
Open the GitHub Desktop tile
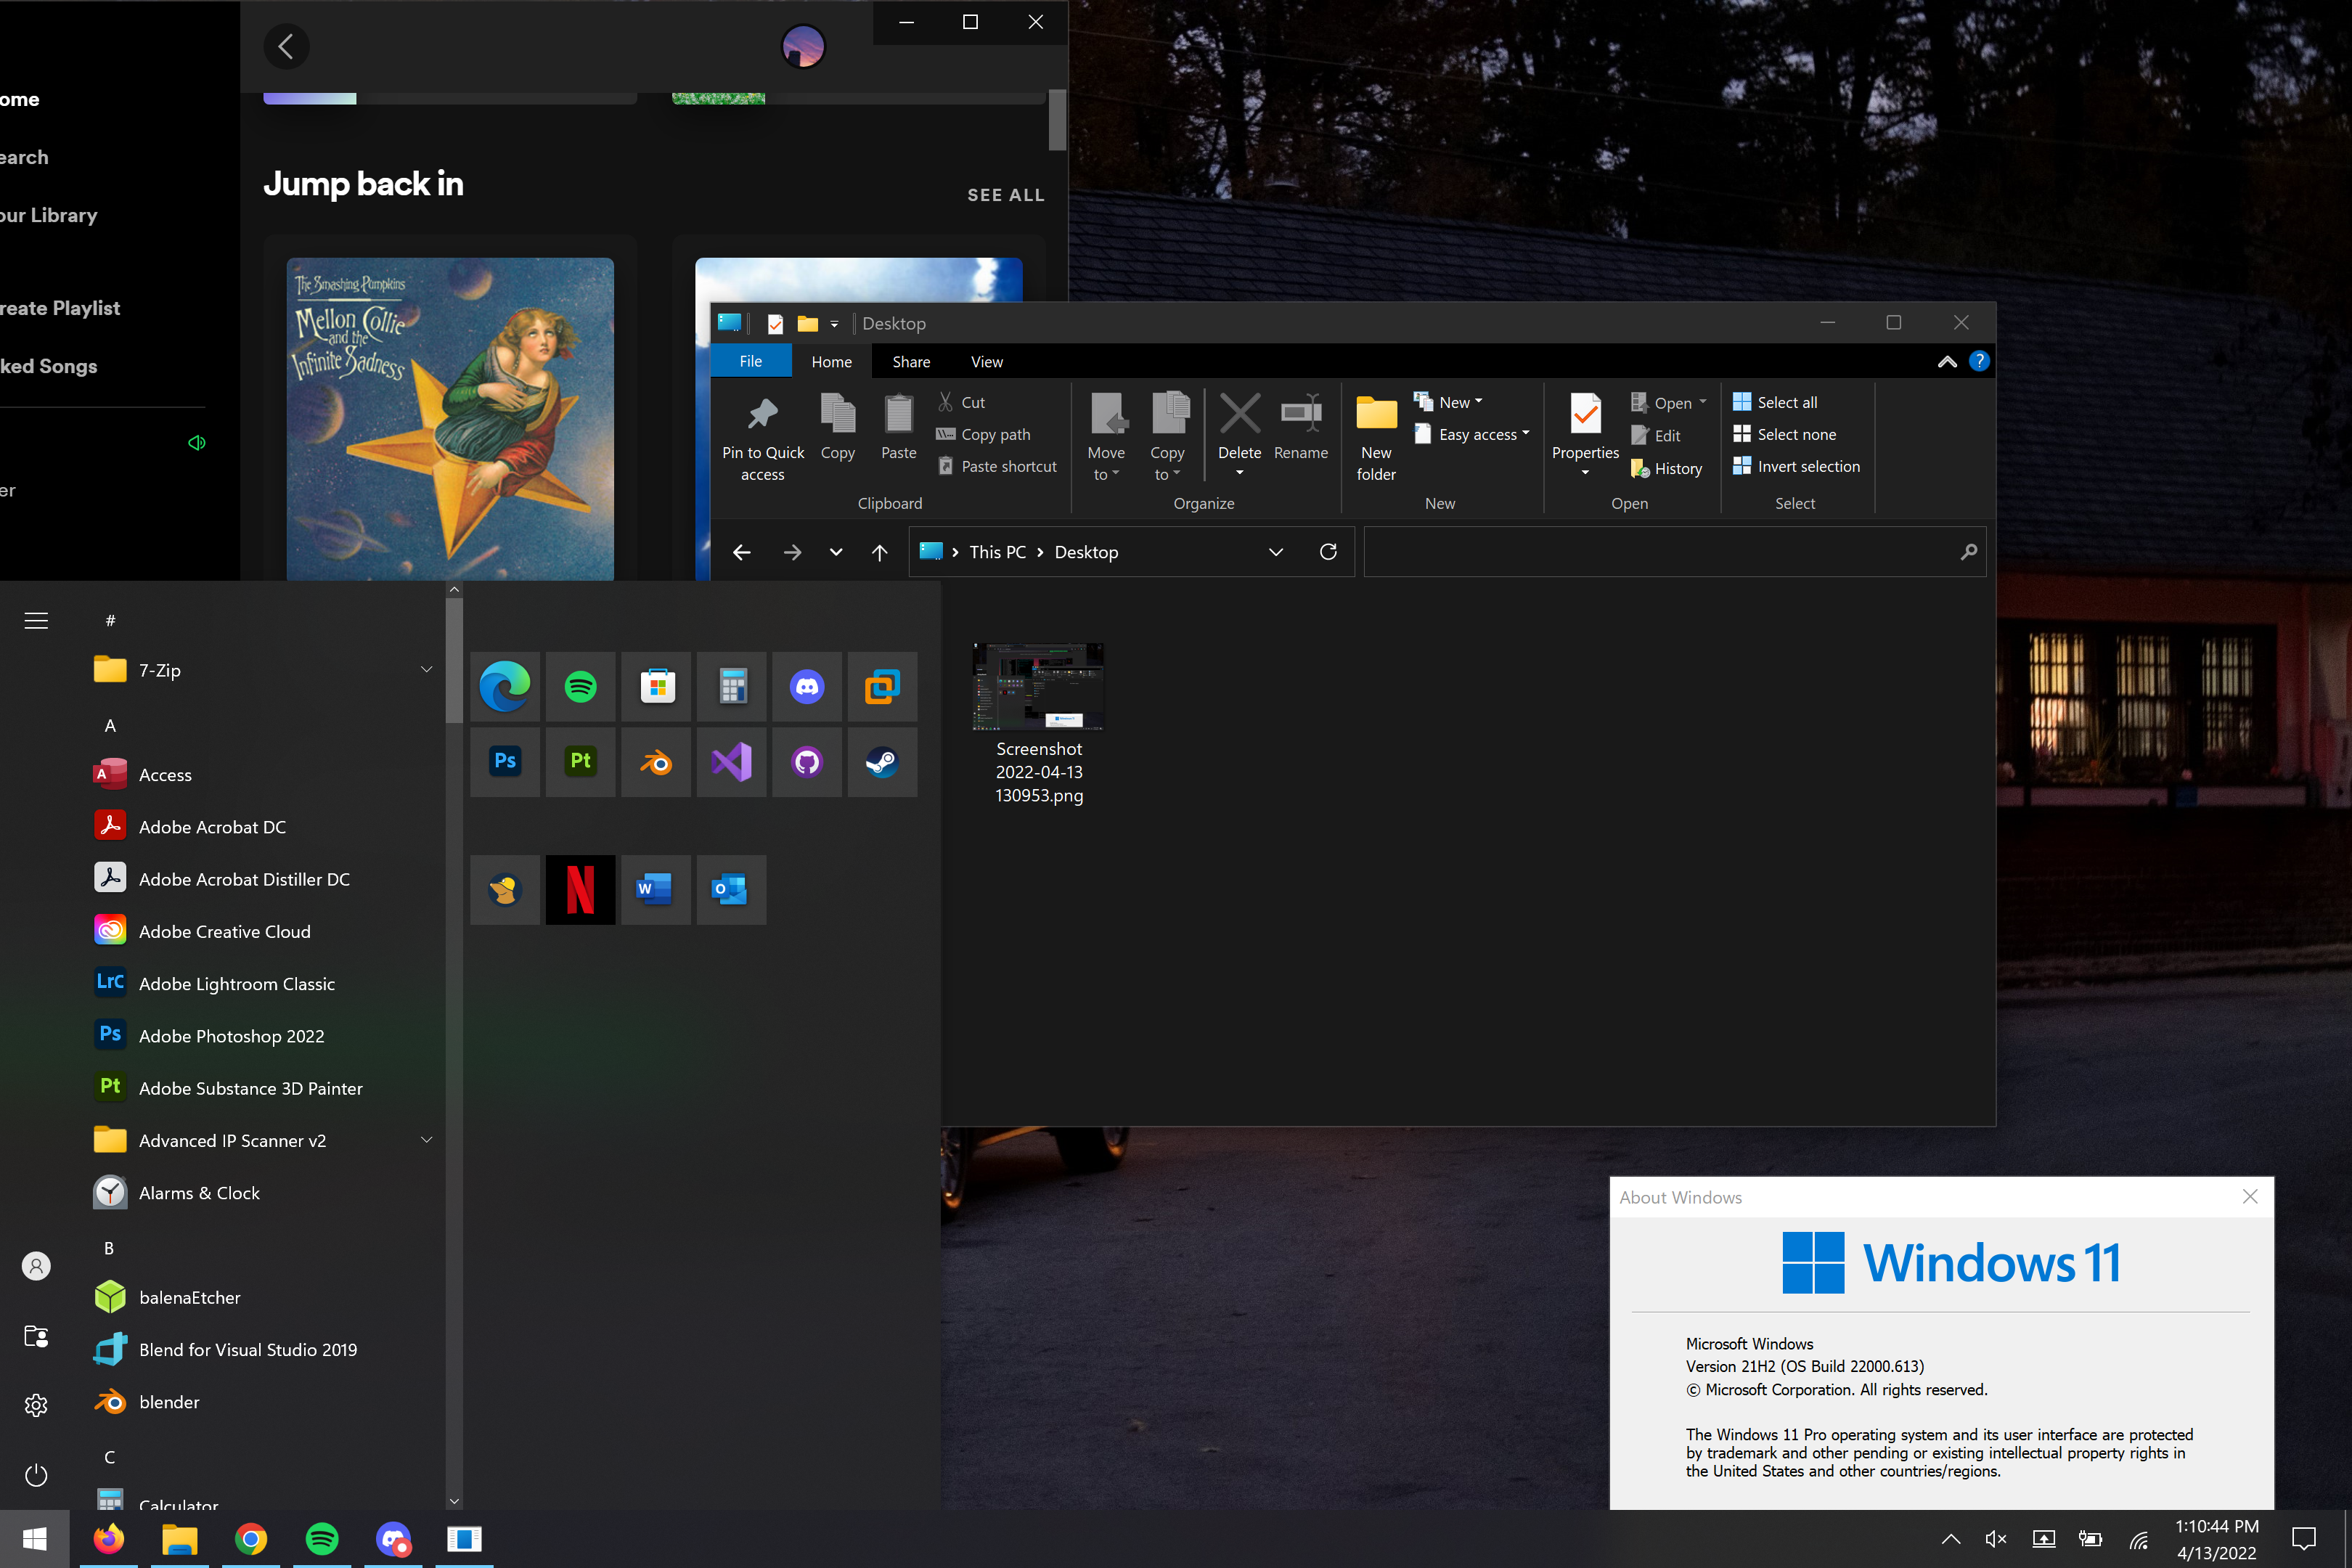tap(806, 762)
